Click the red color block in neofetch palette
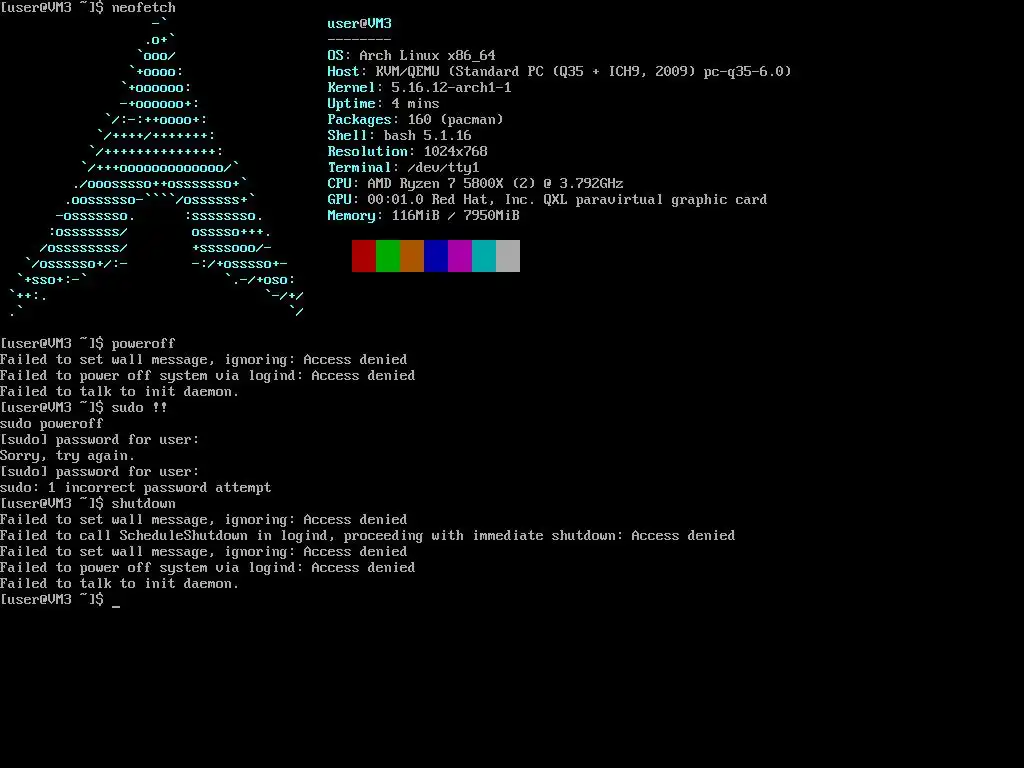This screenshot has height=768, width=1024. (x=364, y=255)
